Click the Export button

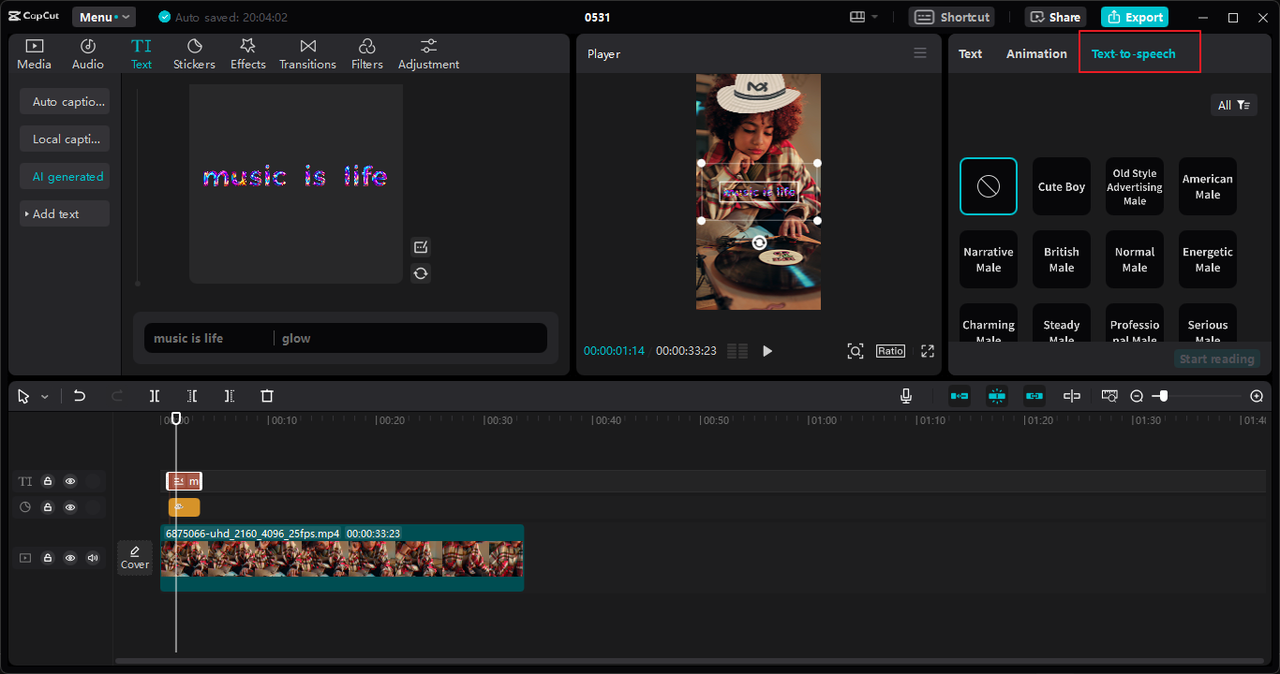[1134, 17]
